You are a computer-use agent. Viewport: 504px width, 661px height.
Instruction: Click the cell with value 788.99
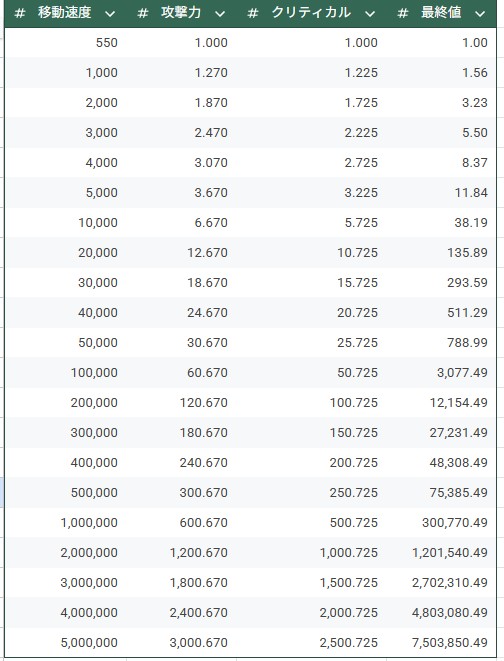pos(441,343)
